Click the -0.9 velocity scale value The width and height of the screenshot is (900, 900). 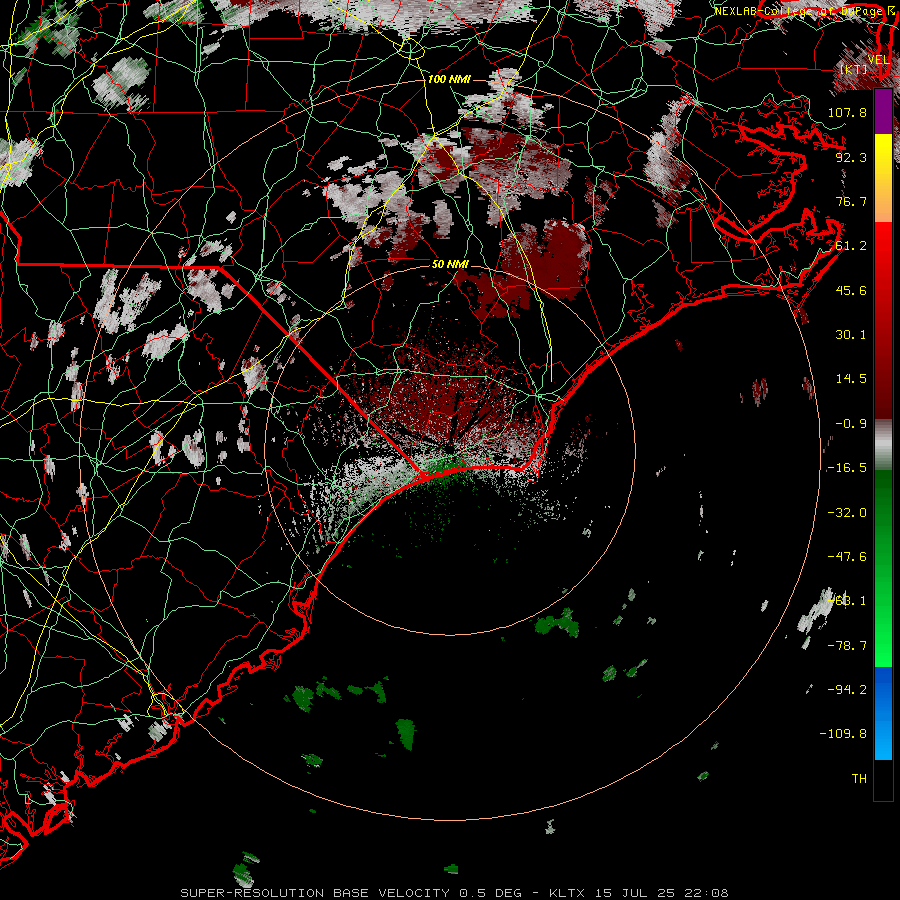point(851,424)
